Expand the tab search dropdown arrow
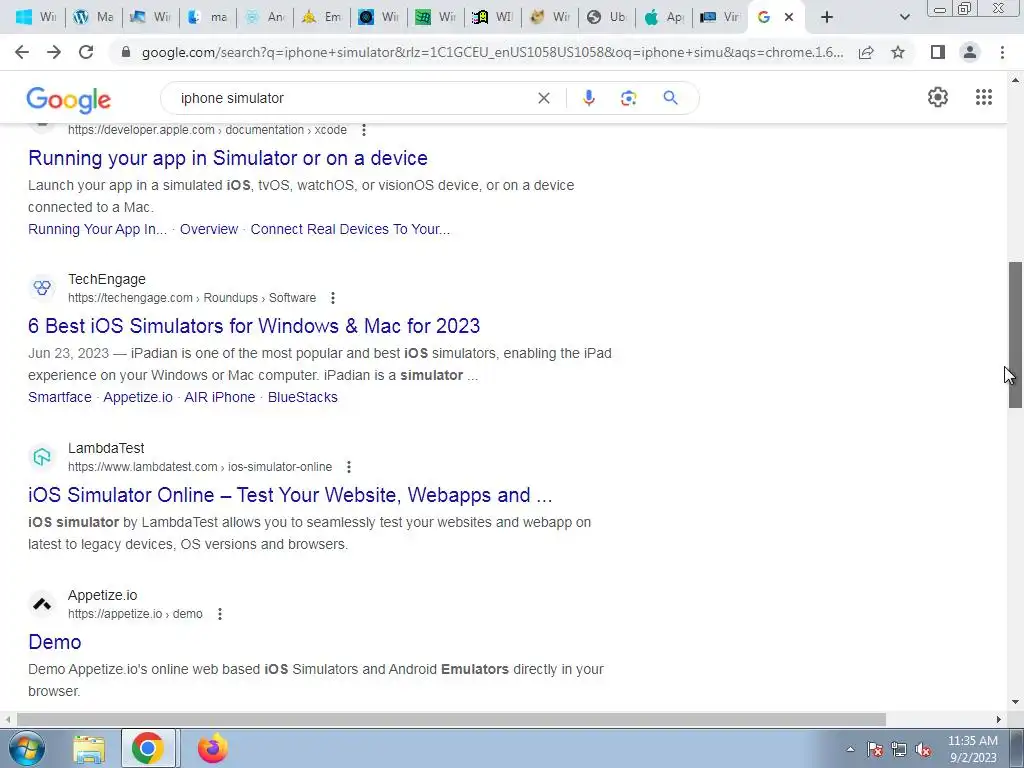 pos(904,18)
